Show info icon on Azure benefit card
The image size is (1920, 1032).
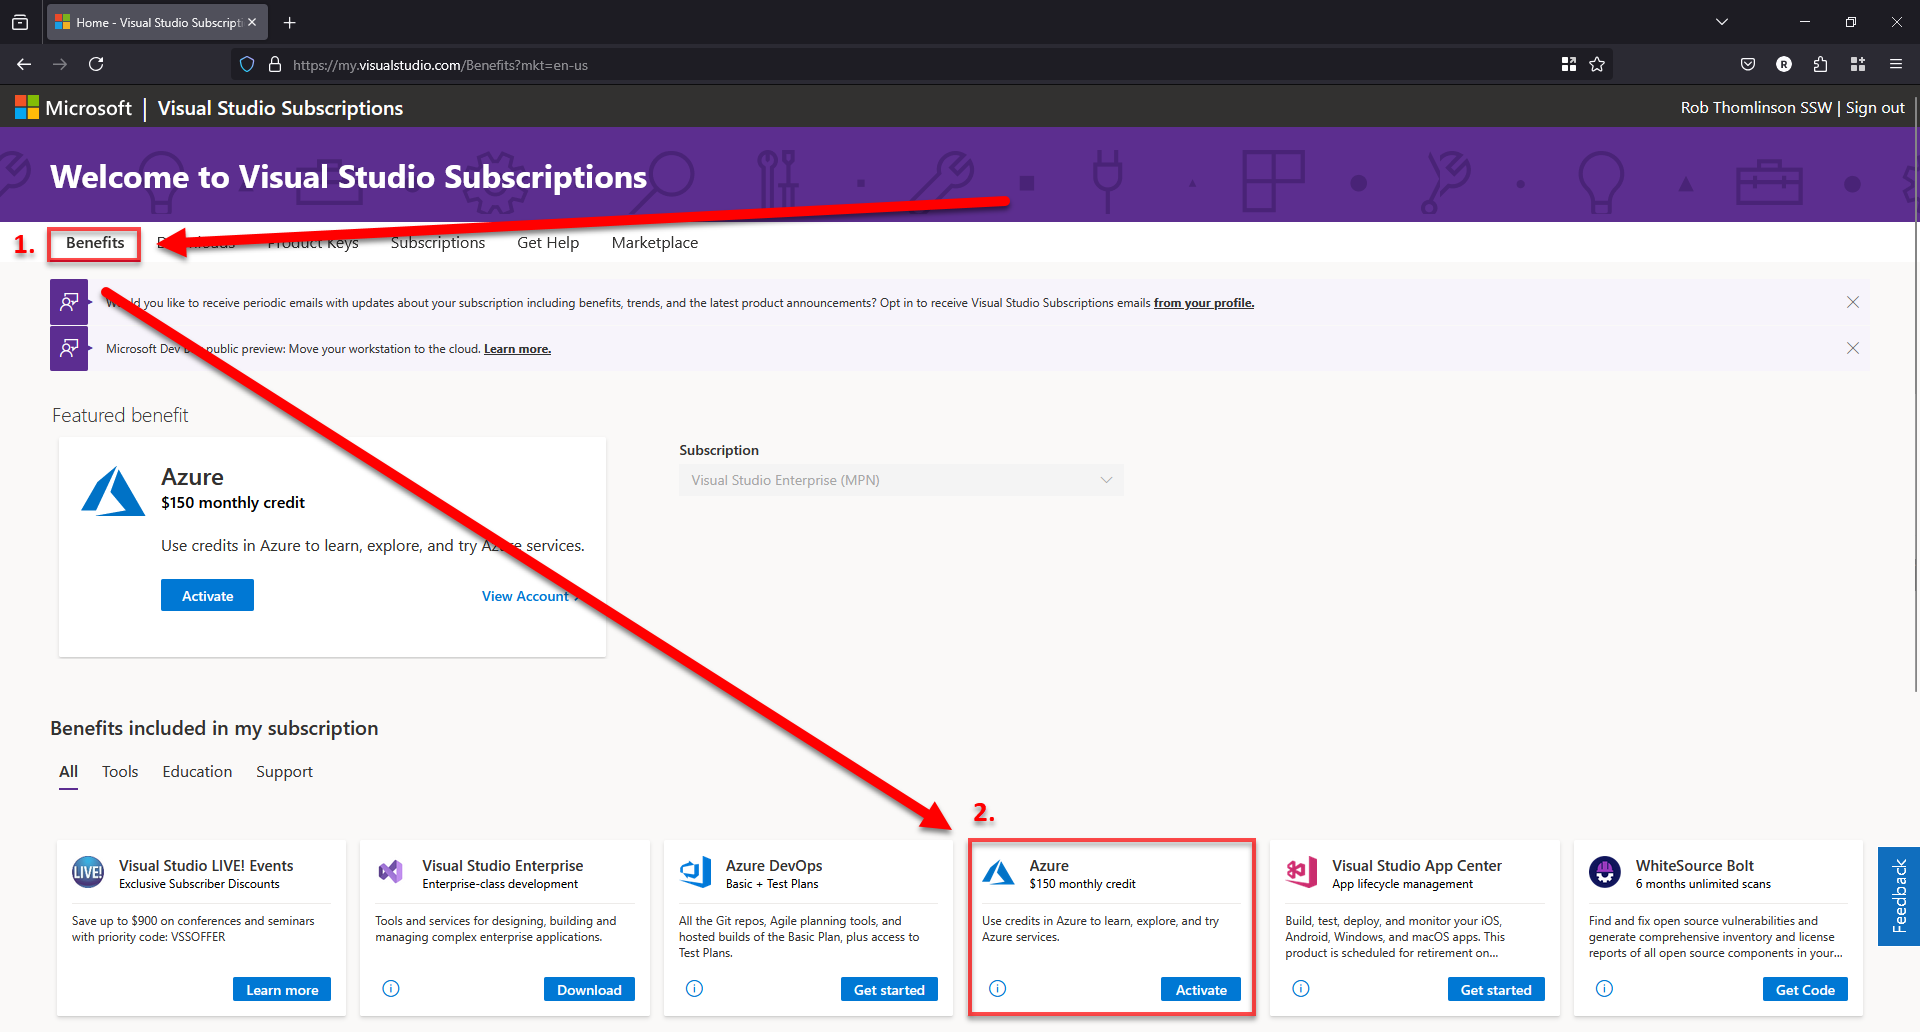[x=998, y=988]
